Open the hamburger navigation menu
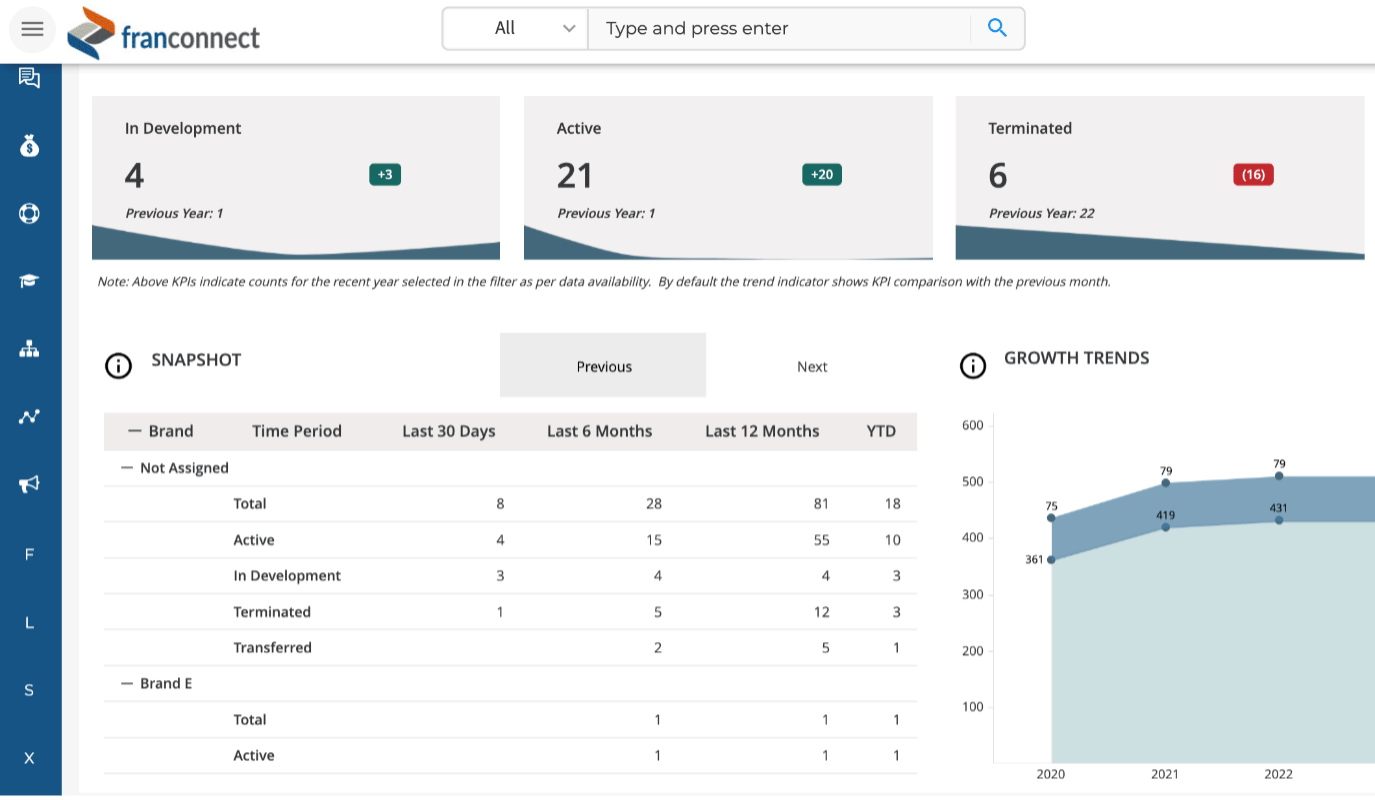 [31, 28]
